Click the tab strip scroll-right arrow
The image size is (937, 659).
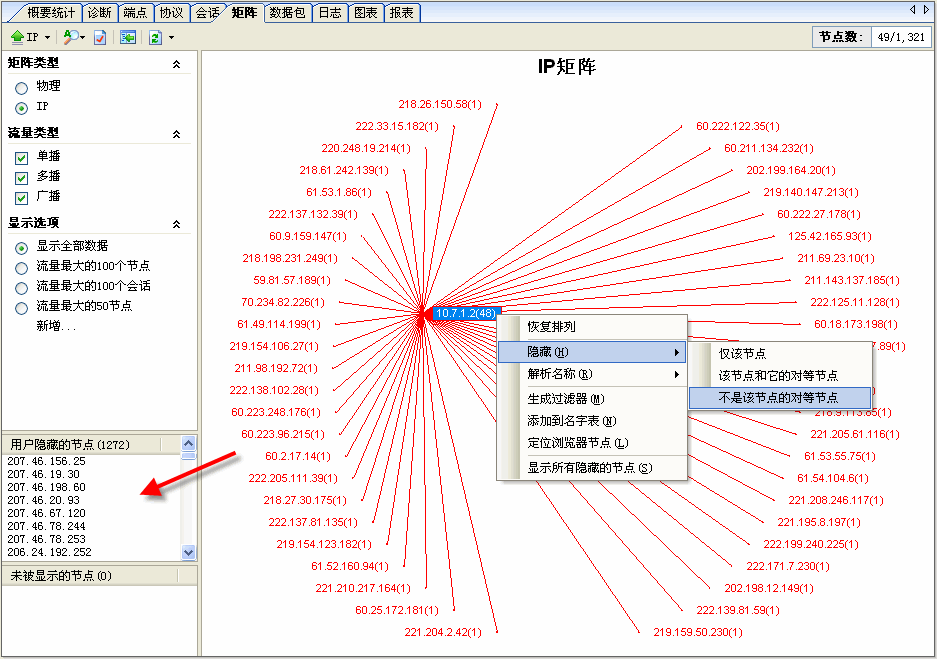click(926, 10)
